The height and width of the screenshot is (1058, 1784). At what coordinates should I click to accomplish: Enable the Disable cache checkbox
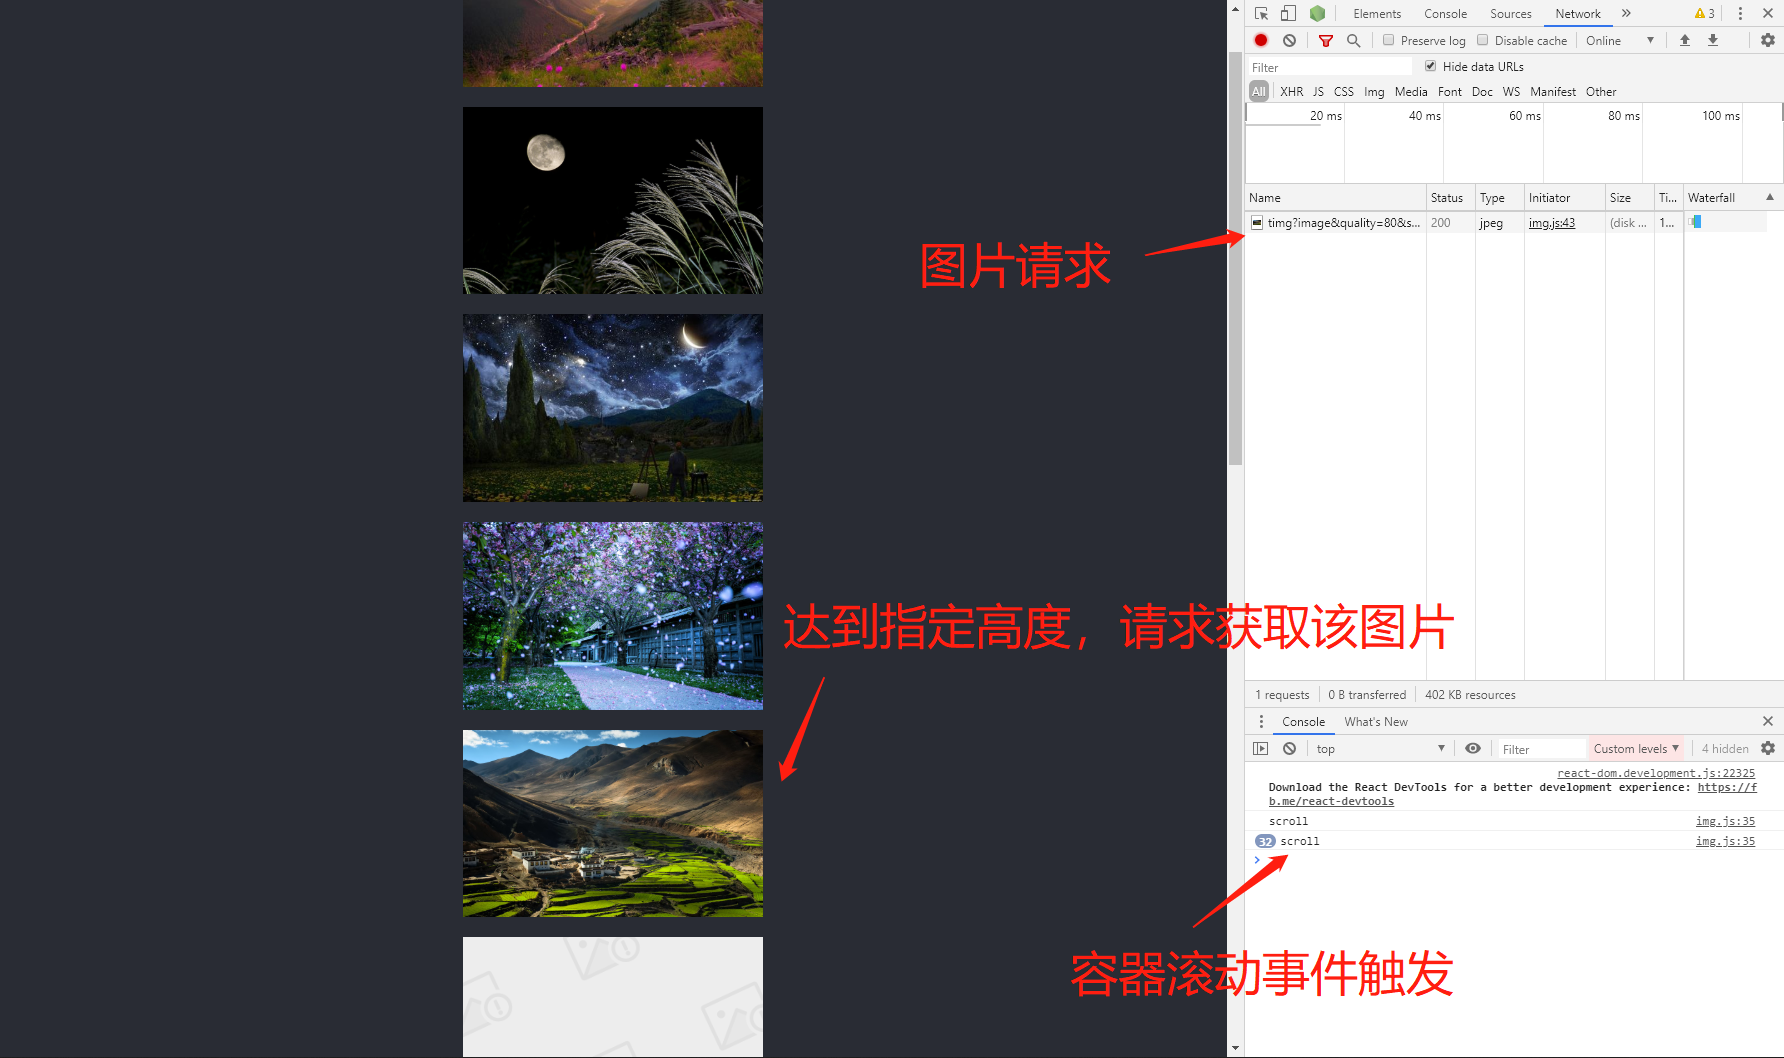click(1483, 40)
